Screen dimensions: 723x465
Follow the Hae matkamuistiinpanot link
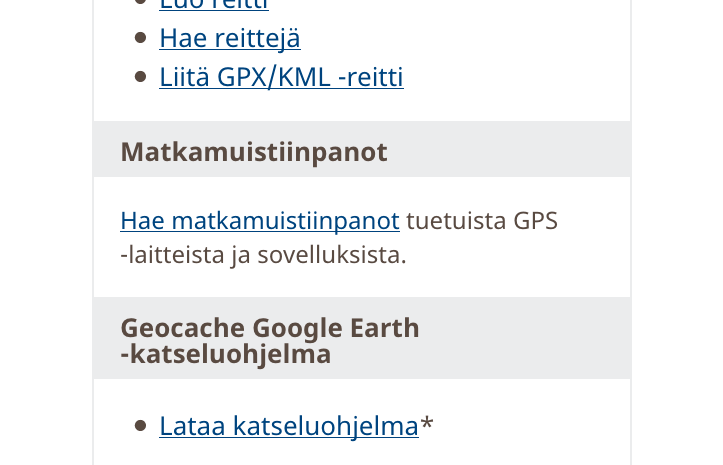pos(259,221)
